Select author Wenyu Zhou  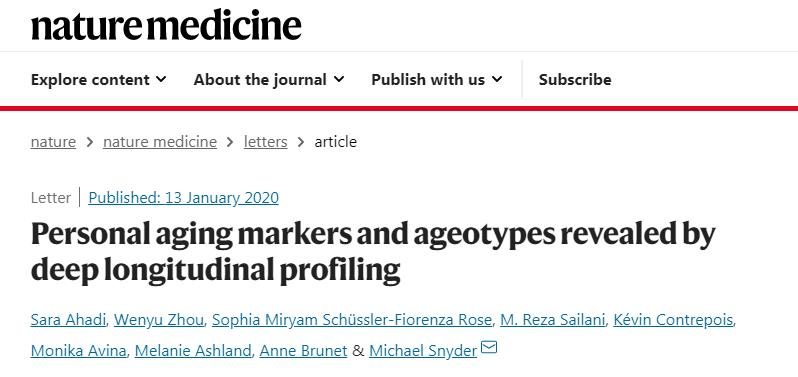159,320
